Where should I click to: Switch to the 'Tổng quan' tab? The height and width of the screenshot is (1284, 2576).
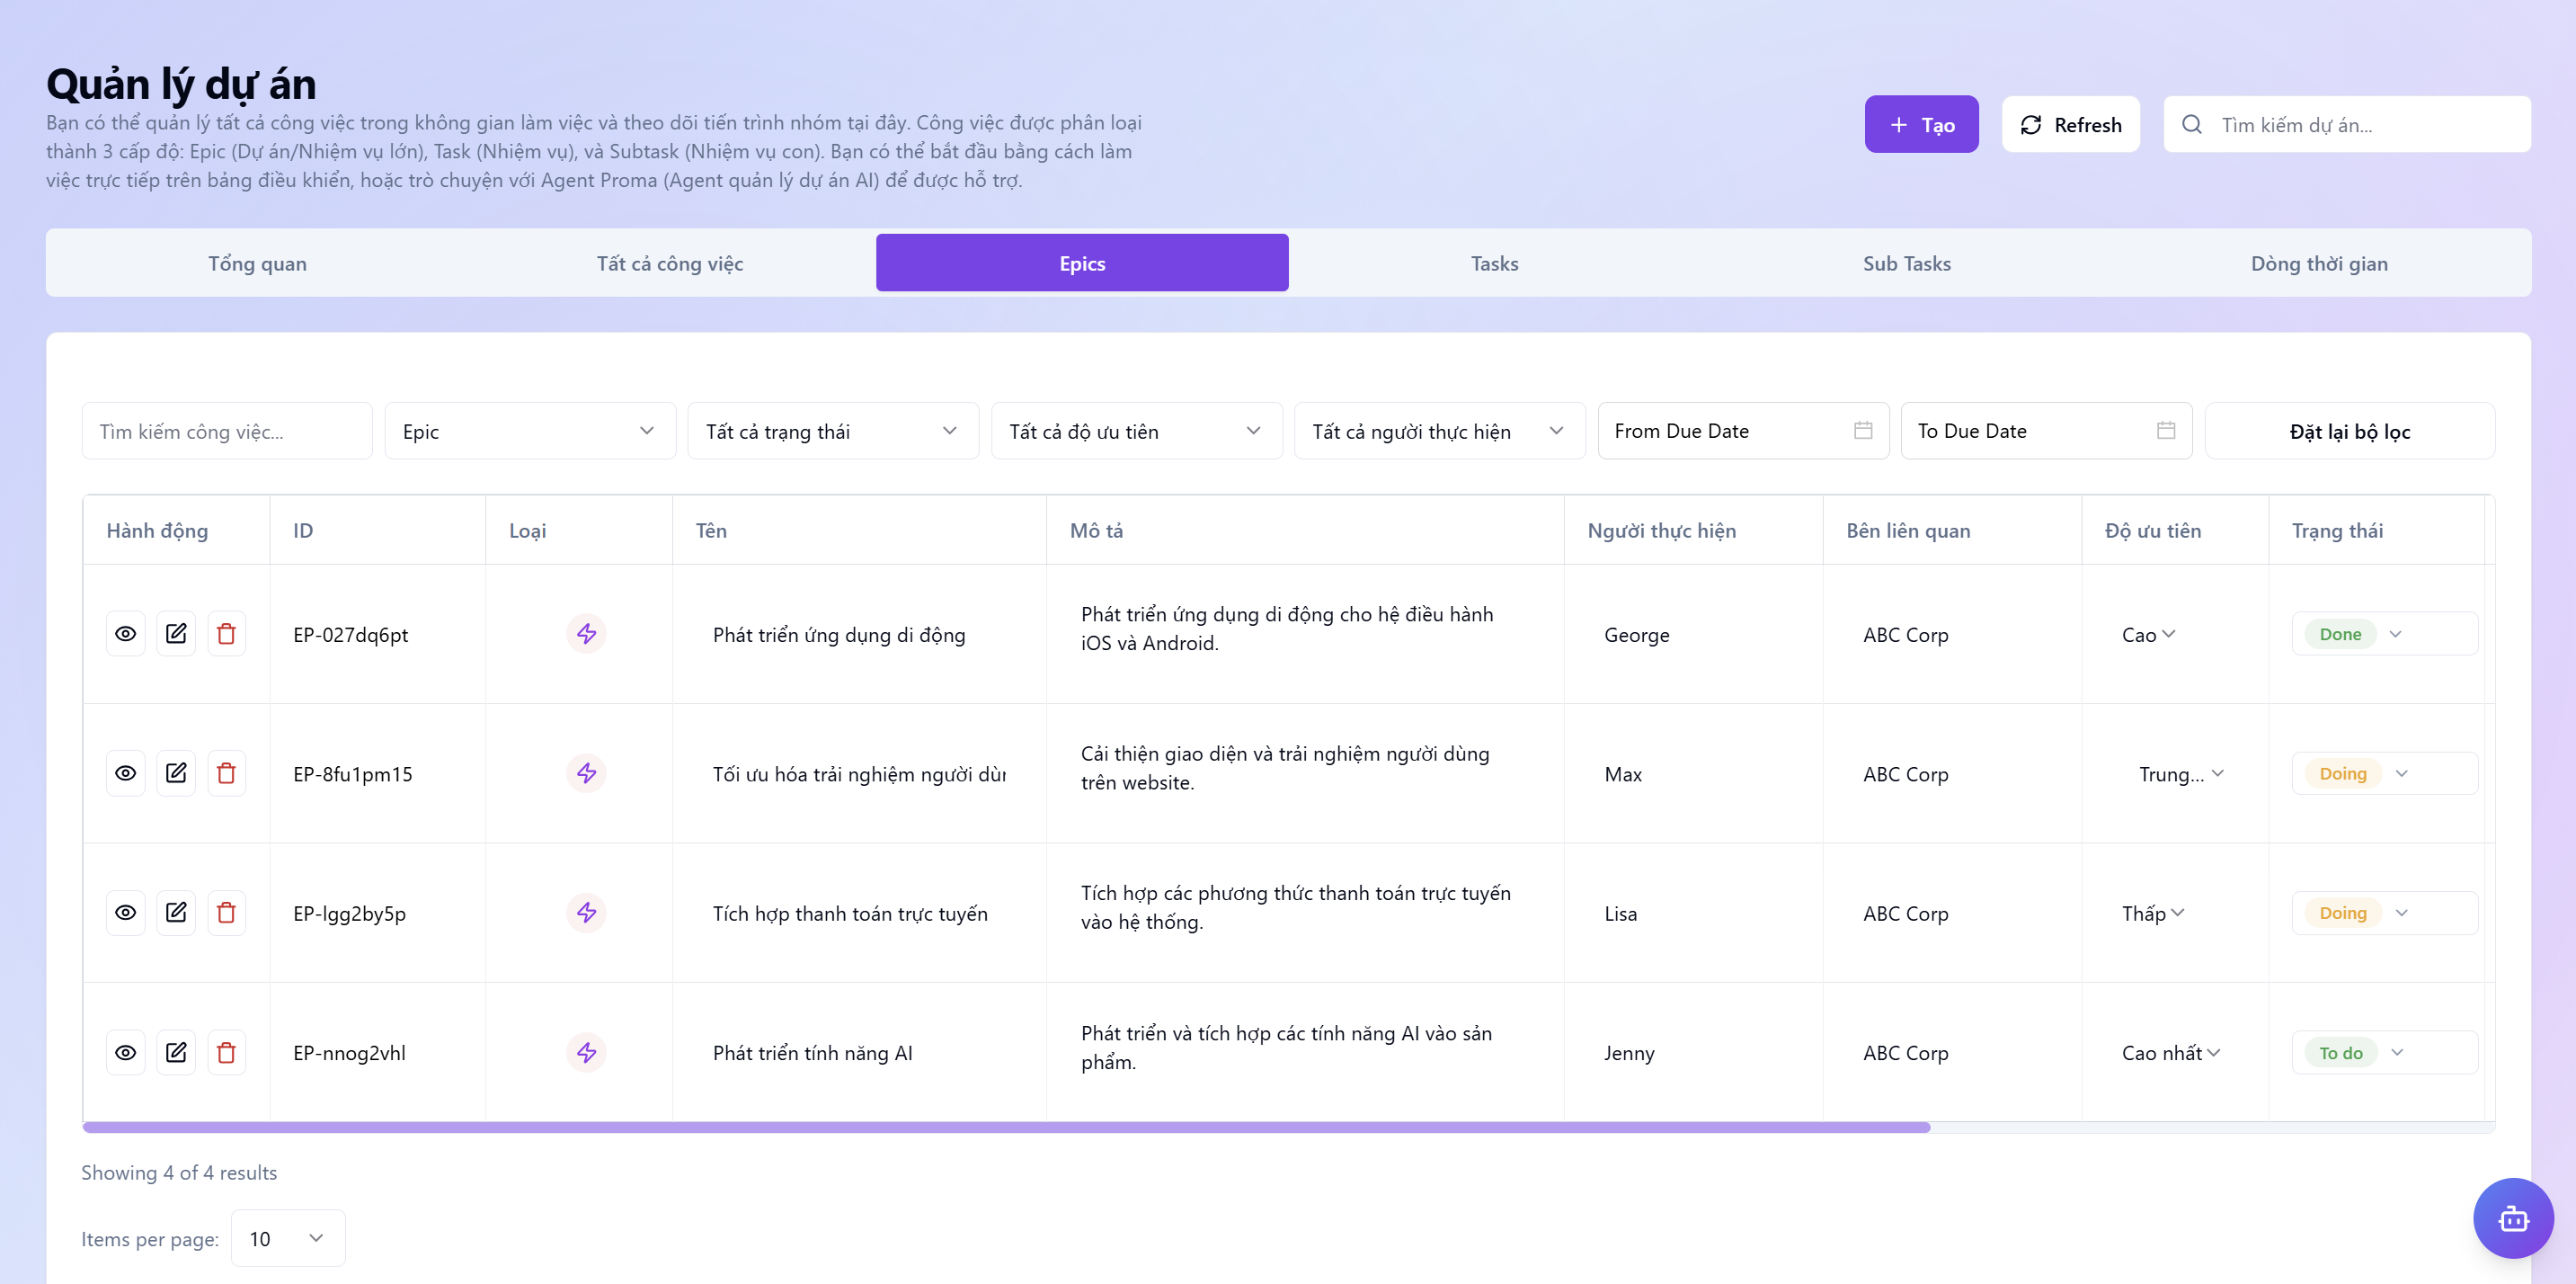257,263
